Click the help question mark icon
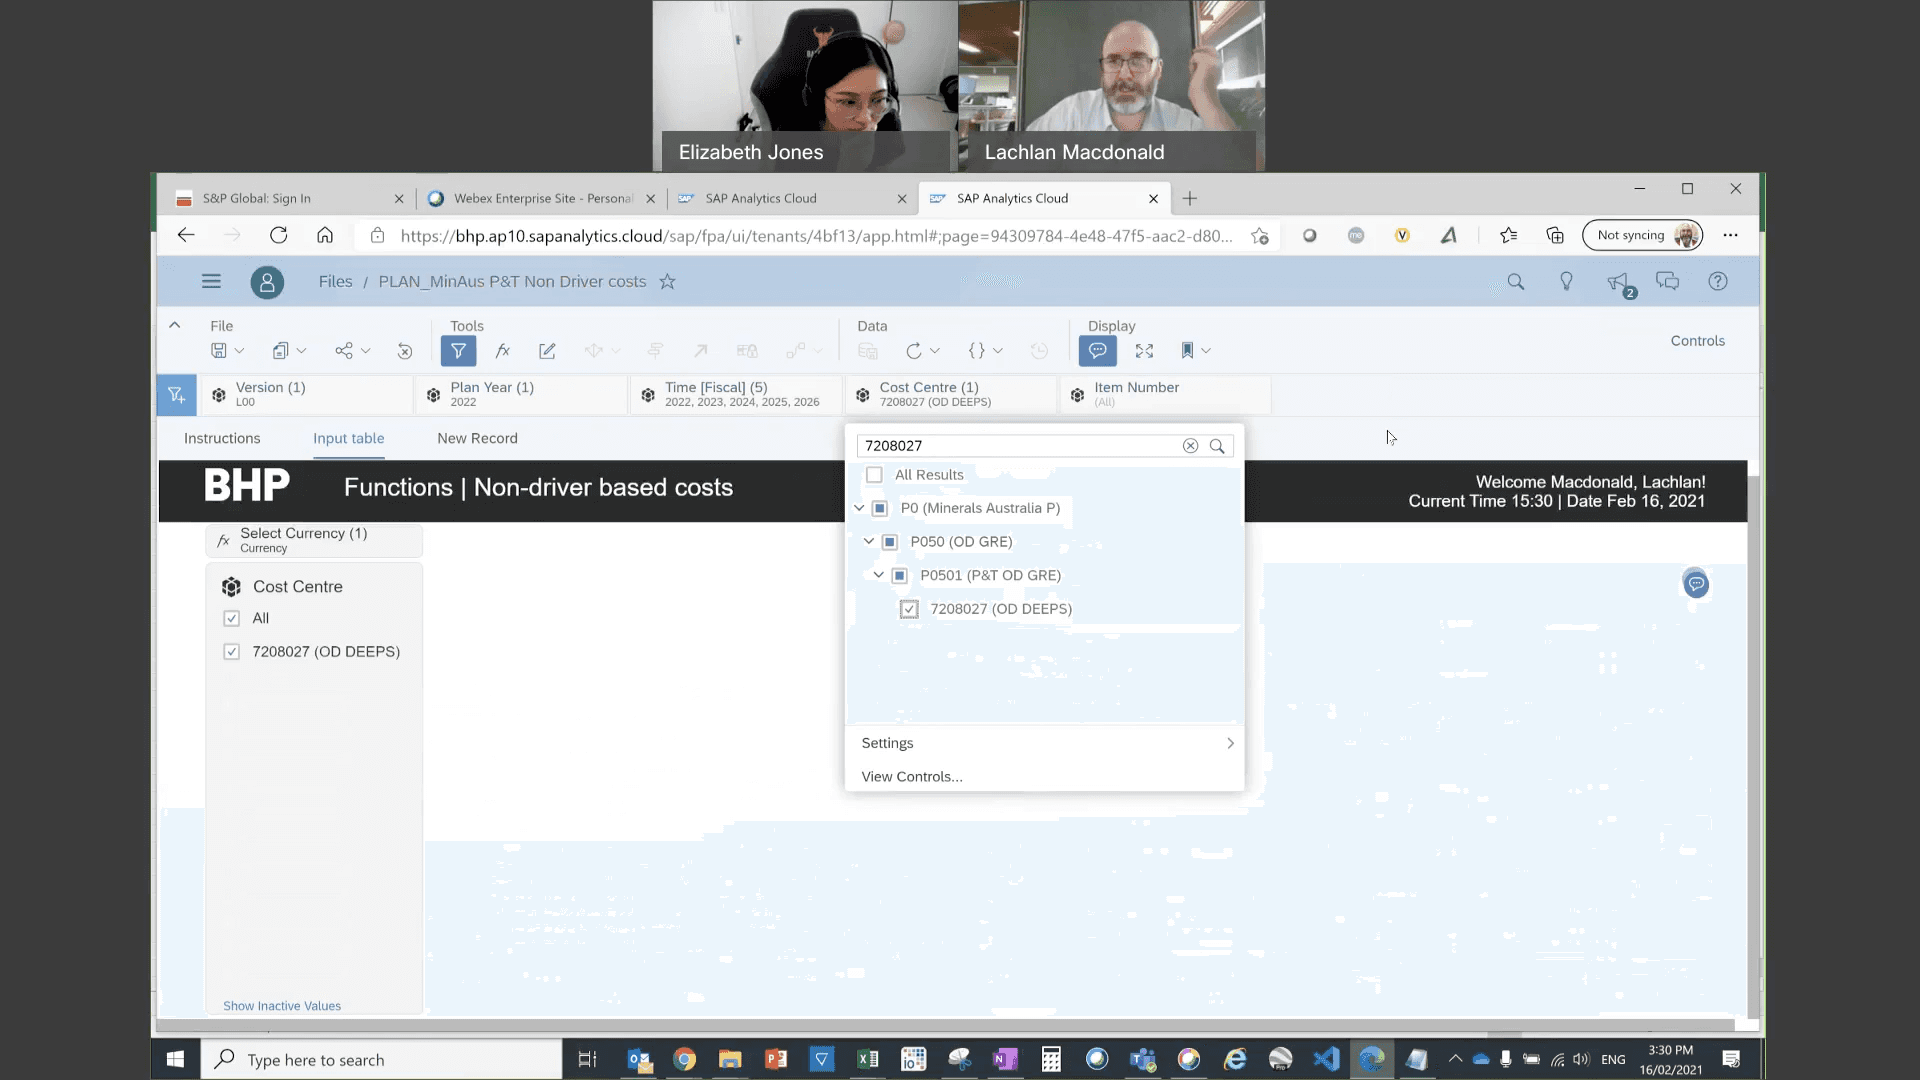This screenshot has width=1920, height=1080. [x=1717, y=282]
